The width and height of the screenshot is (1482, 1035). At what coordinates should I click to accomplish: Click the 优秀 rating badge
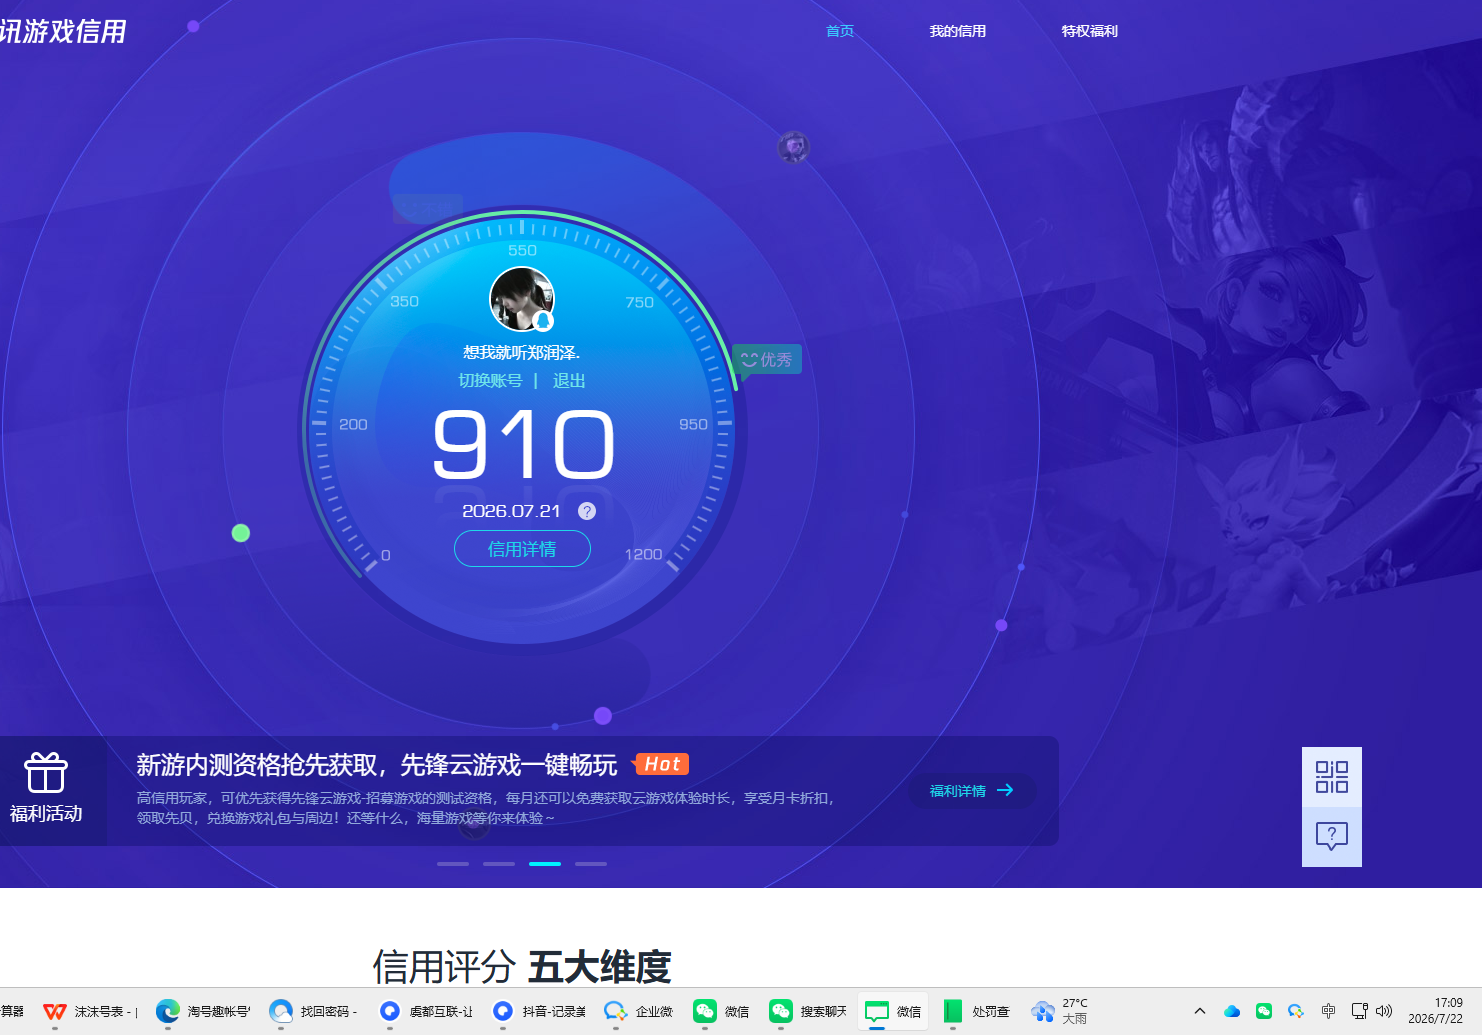tap(767, 360)
